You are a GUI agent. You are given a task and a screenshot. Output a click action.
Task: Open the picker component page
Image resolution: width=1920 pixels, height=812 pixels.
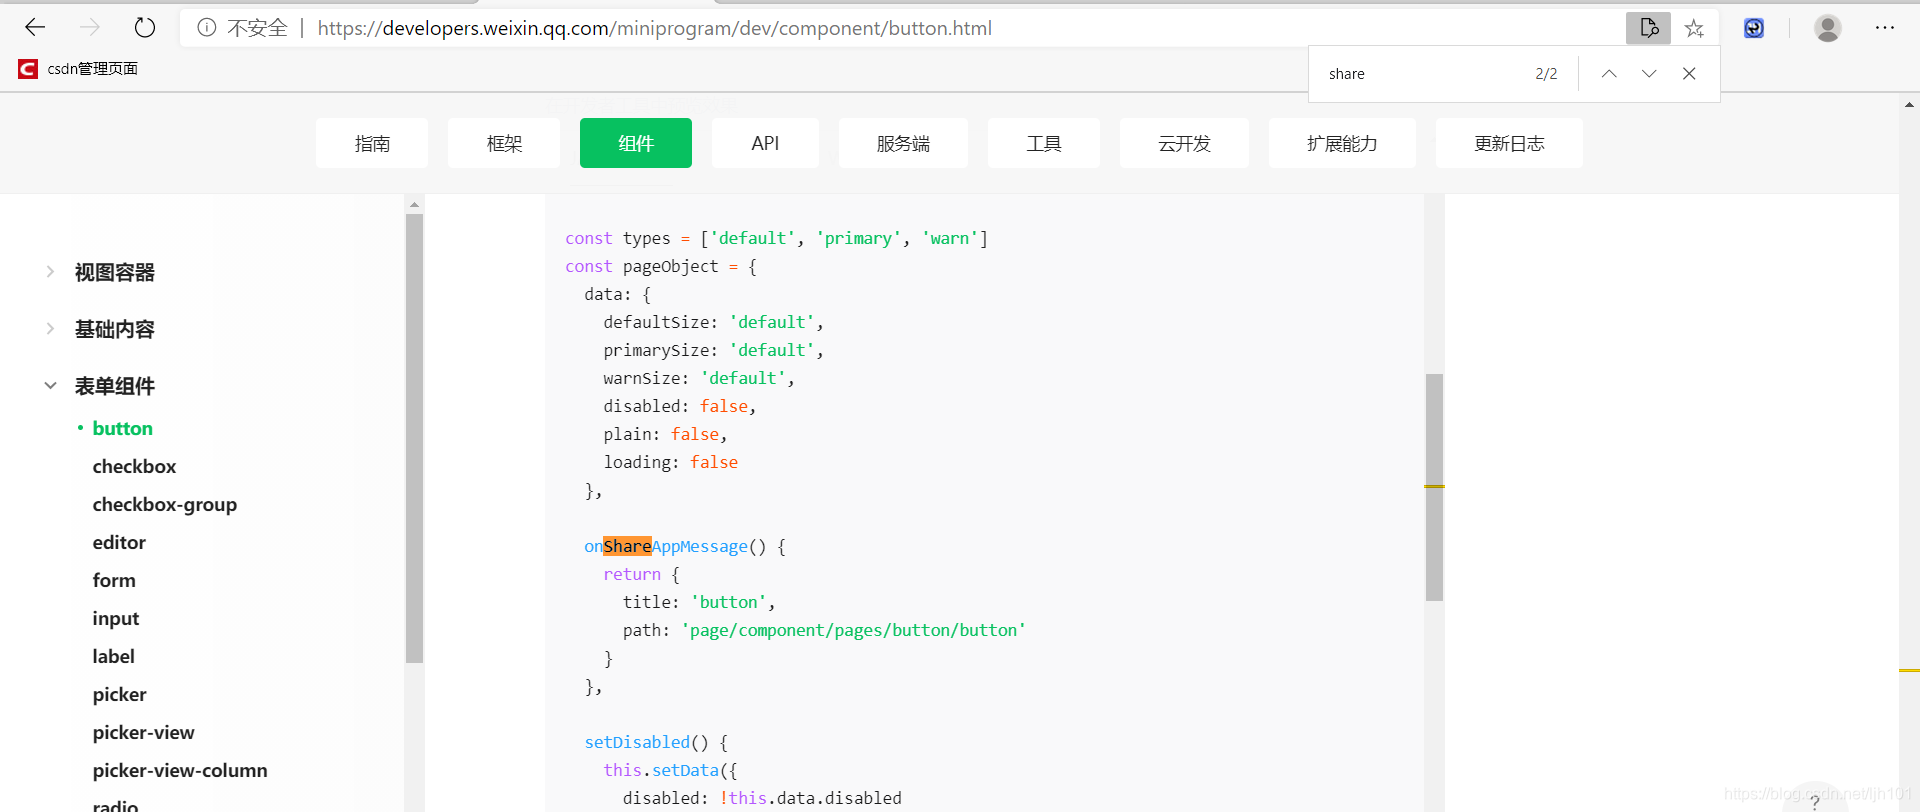click(119, 694)
